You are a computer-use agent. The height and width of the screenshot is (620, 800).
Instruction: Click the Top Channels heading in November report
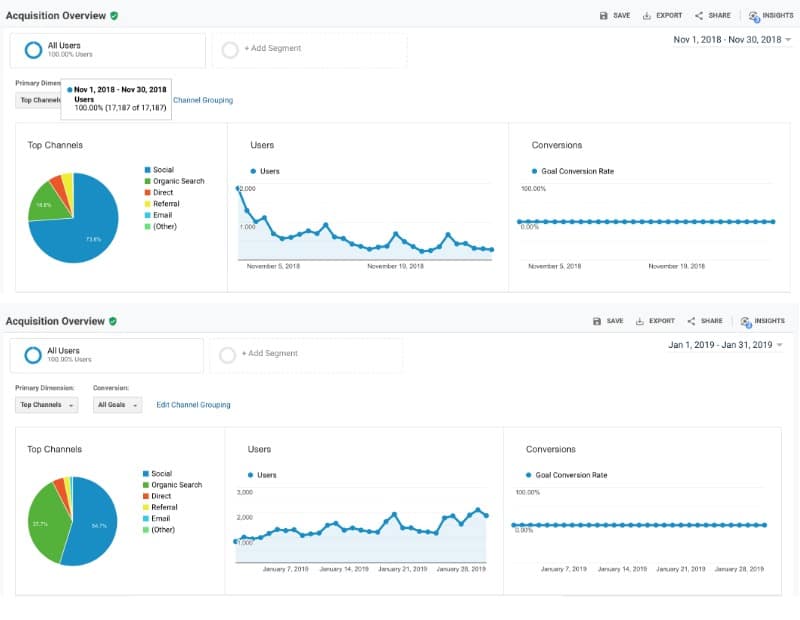[55, 145]
